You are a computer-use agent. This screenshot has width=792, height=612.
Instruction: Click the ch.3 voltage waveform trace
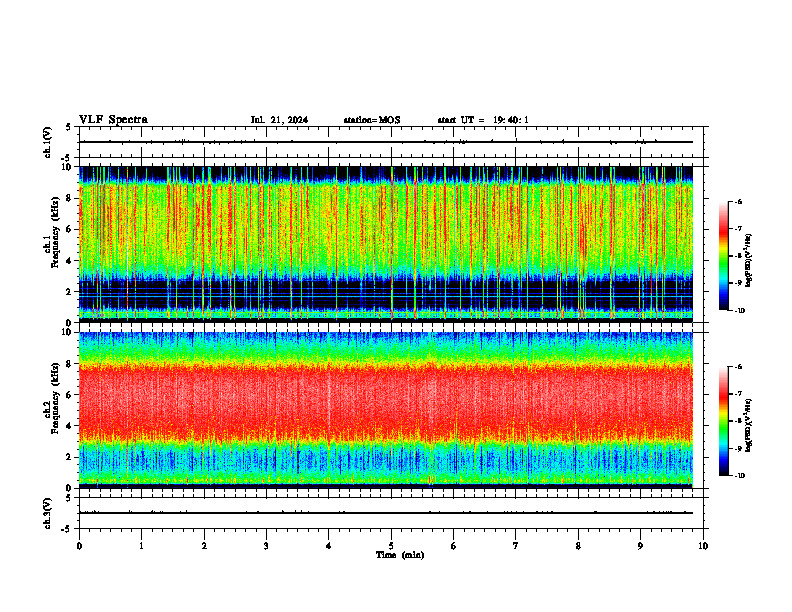click(x=386, y=513)
